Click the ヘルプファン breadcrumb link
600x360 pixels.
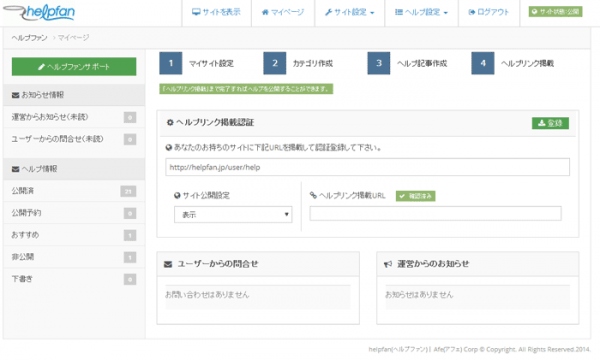29,37
